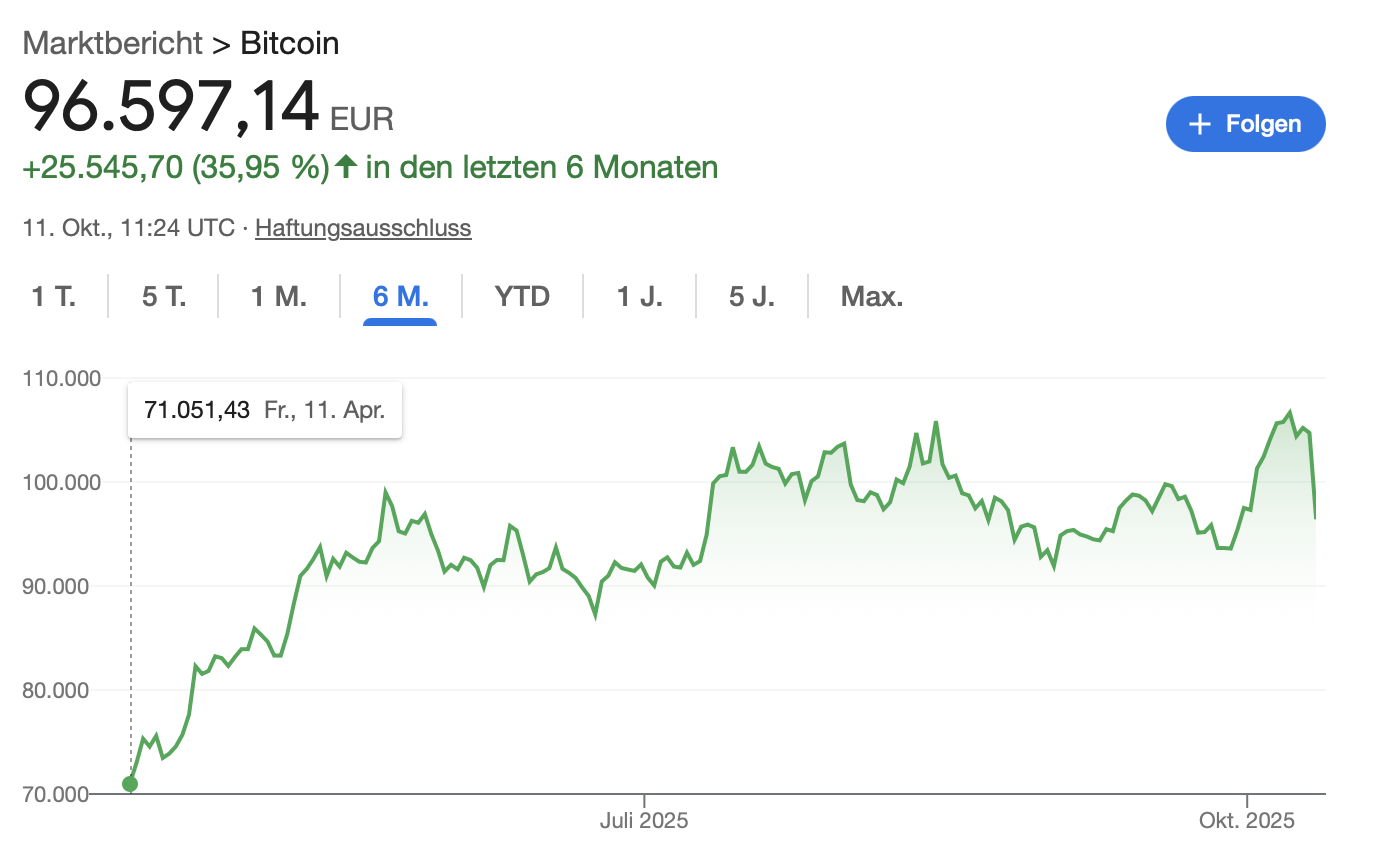
Task: Click the plus icon in Folgen button
Action: (x=1199, y=124)
